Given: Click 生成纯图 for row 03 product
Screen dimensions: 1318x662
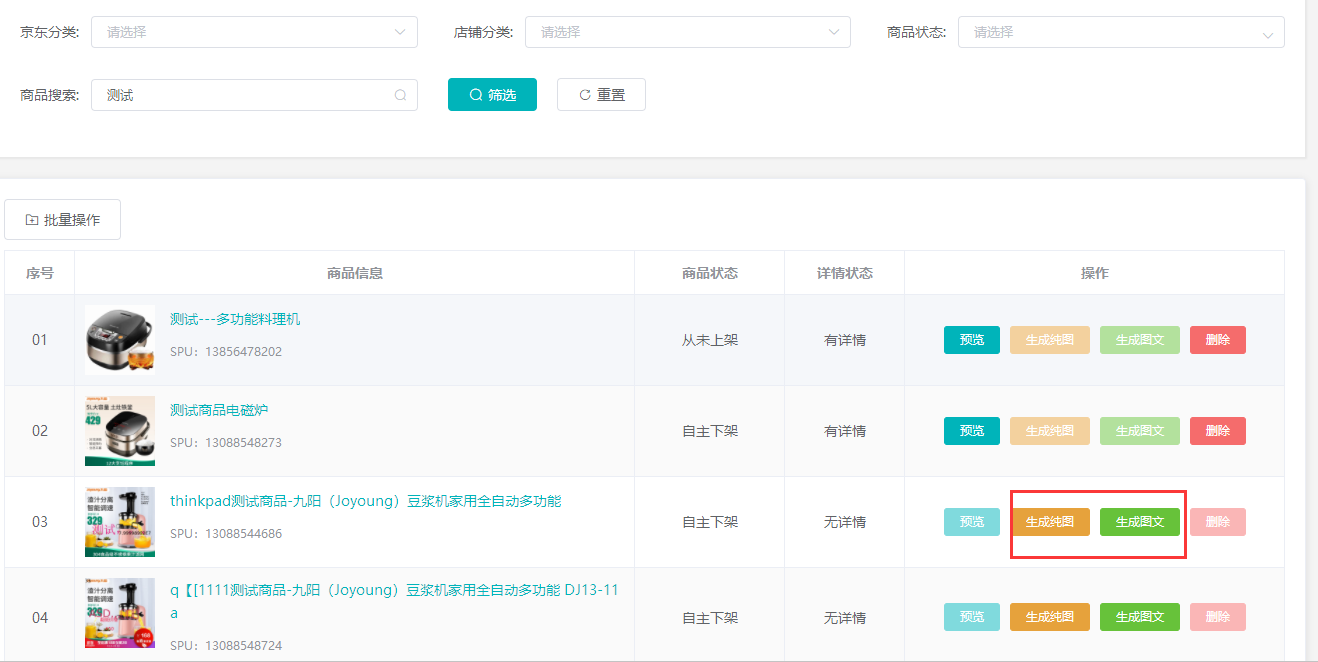Looking at the screenshot, I should pyautogui.click(x=1049, y=522).
